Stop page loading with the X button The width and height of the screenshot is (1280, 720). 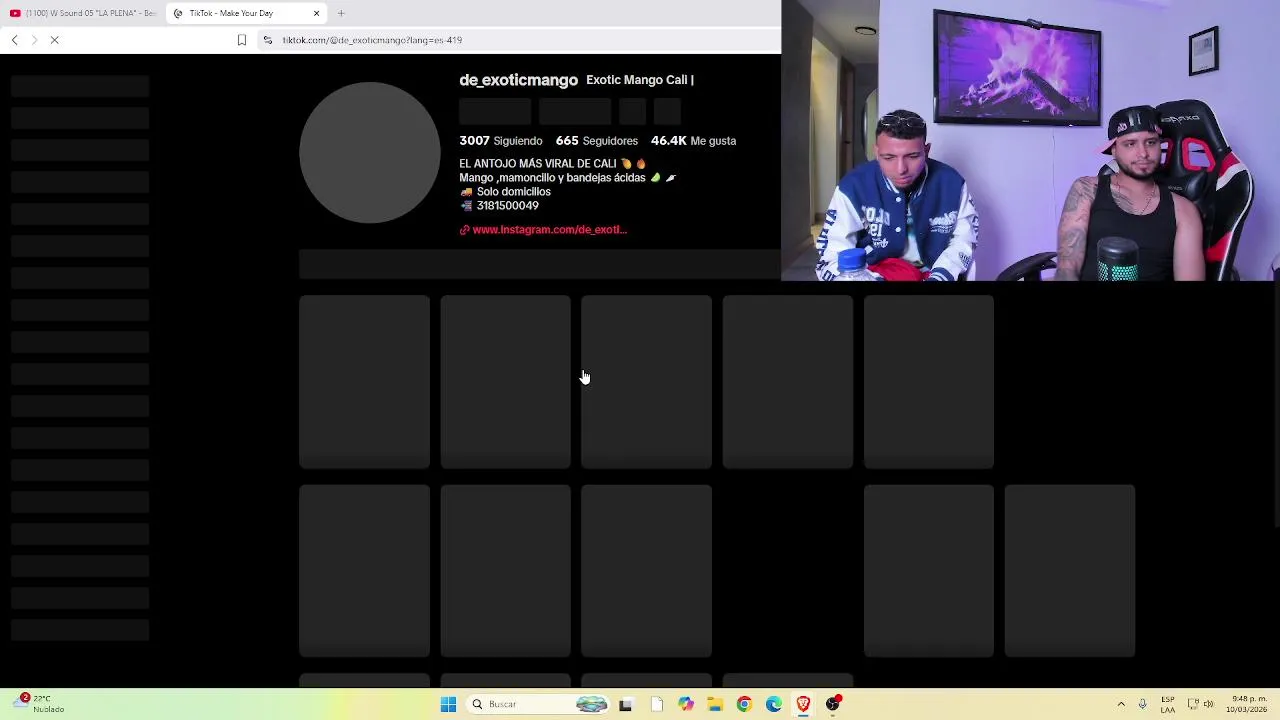[x=55, y=40]
